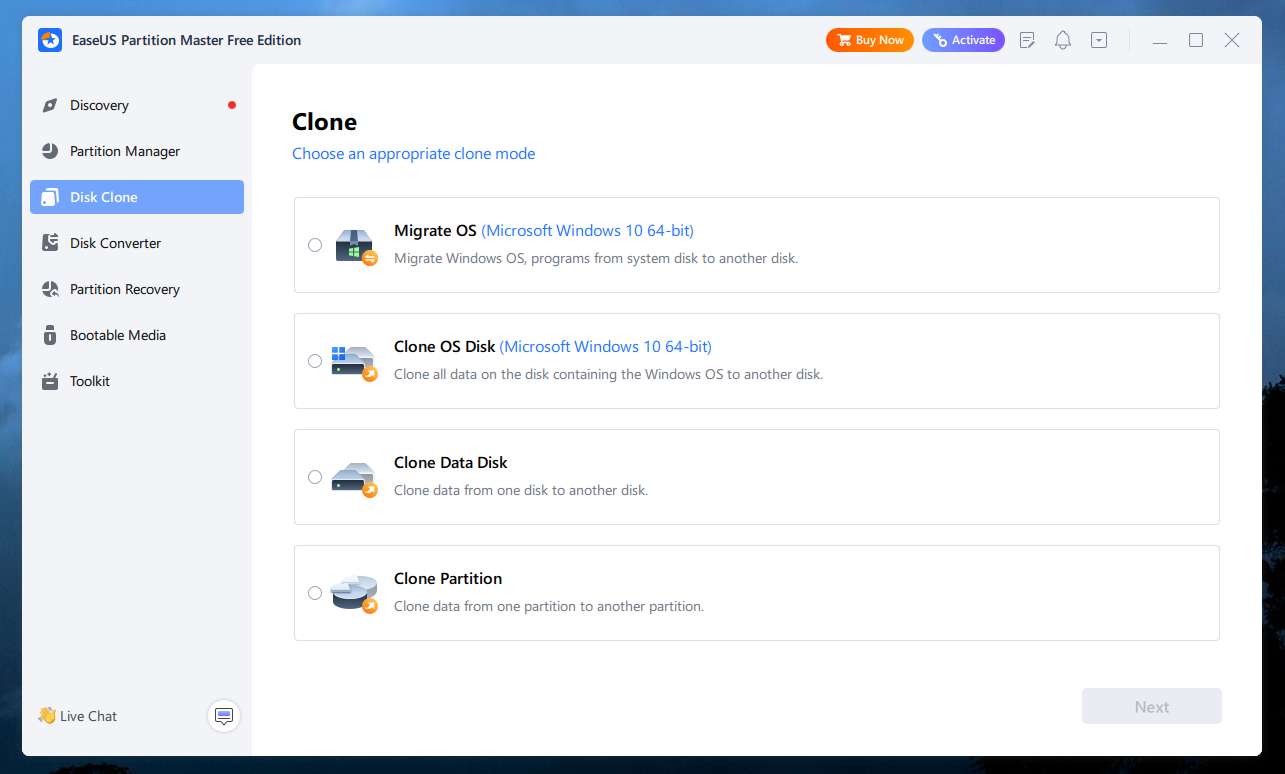Click the Partition Manager pie icon
The height and width of the screenshot is (774, 1285).
[x=50, y=151]
